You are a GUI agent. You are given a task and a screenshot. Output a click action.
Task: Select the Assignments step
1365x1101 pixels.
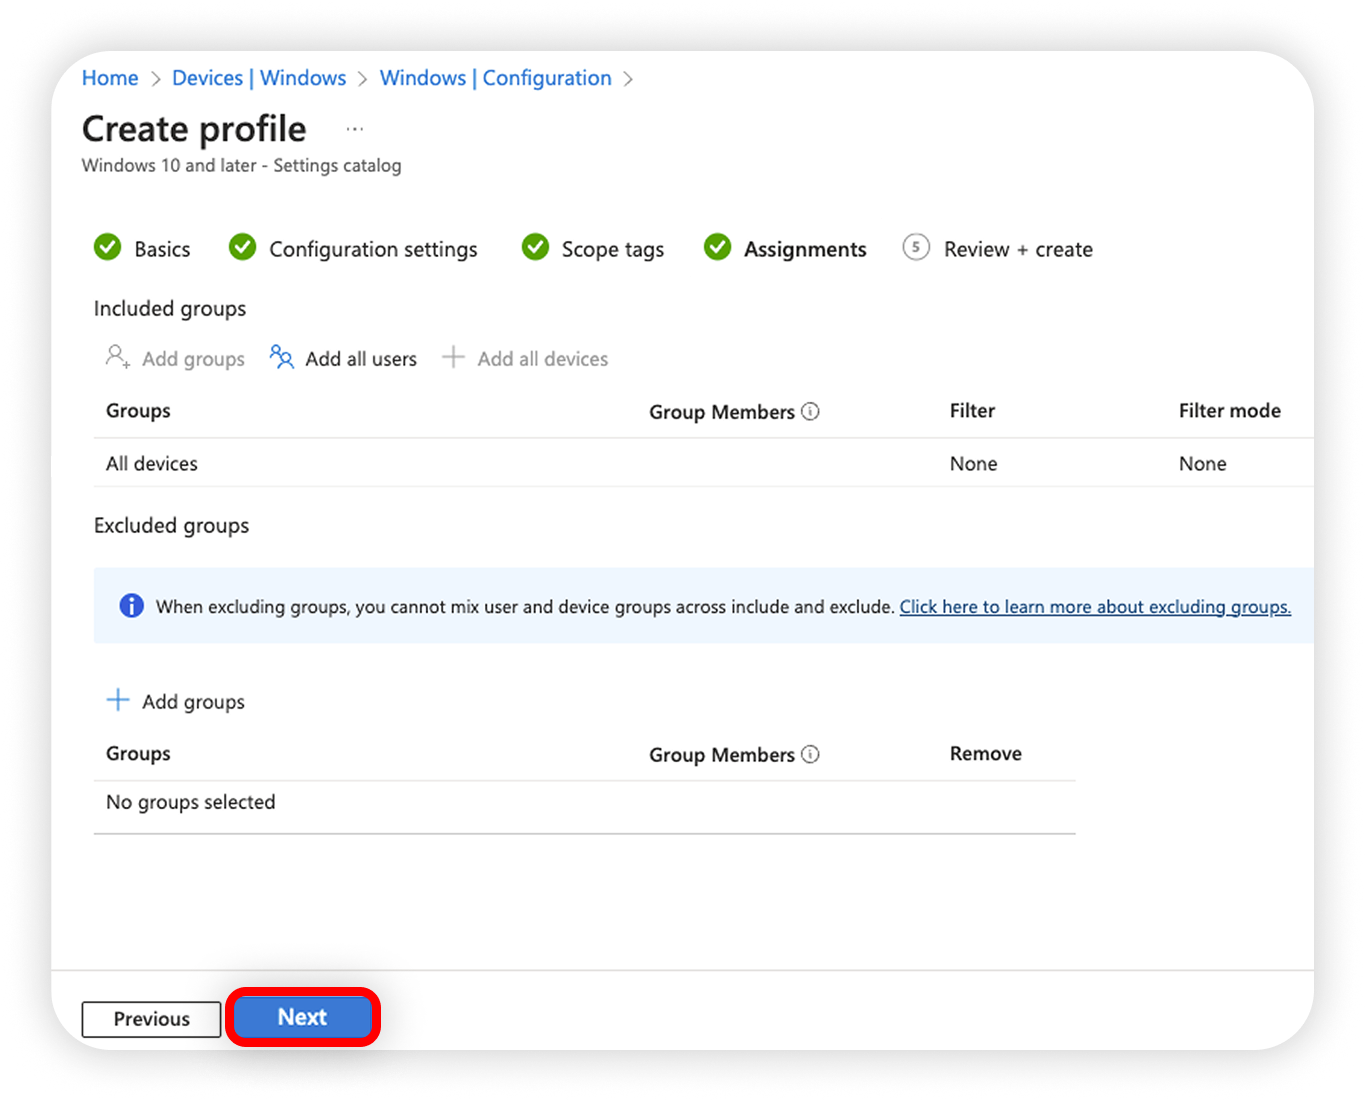click(x=785, y=248)
